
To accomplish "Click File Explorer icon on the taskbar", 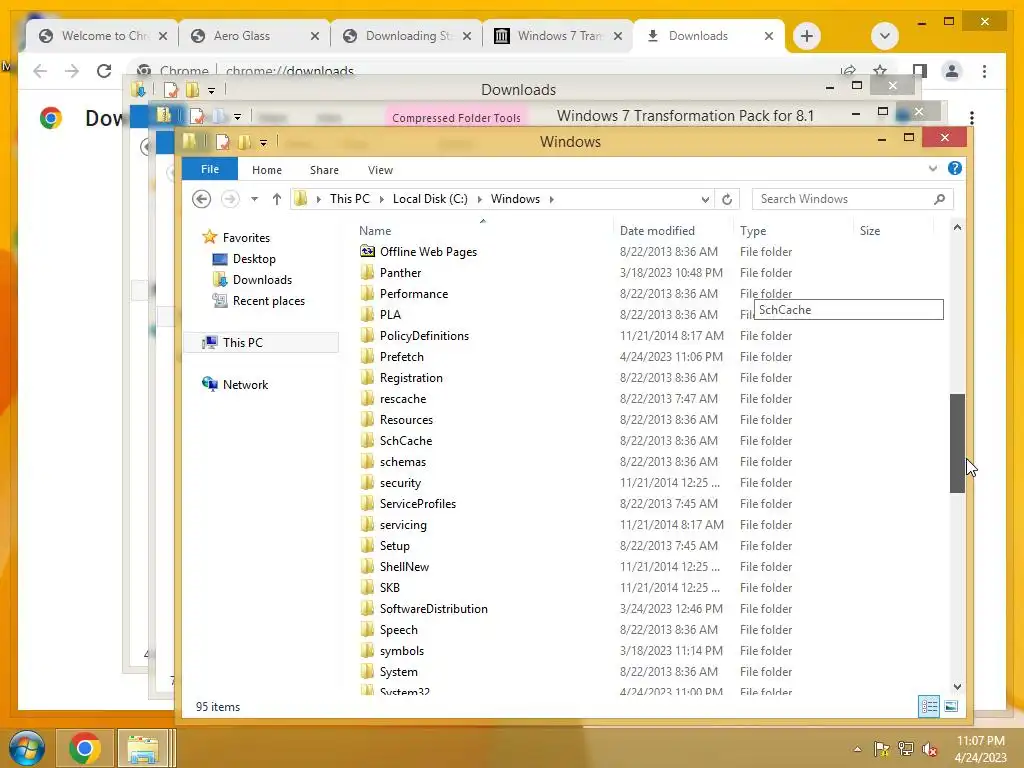I will [x=143, y=748].
